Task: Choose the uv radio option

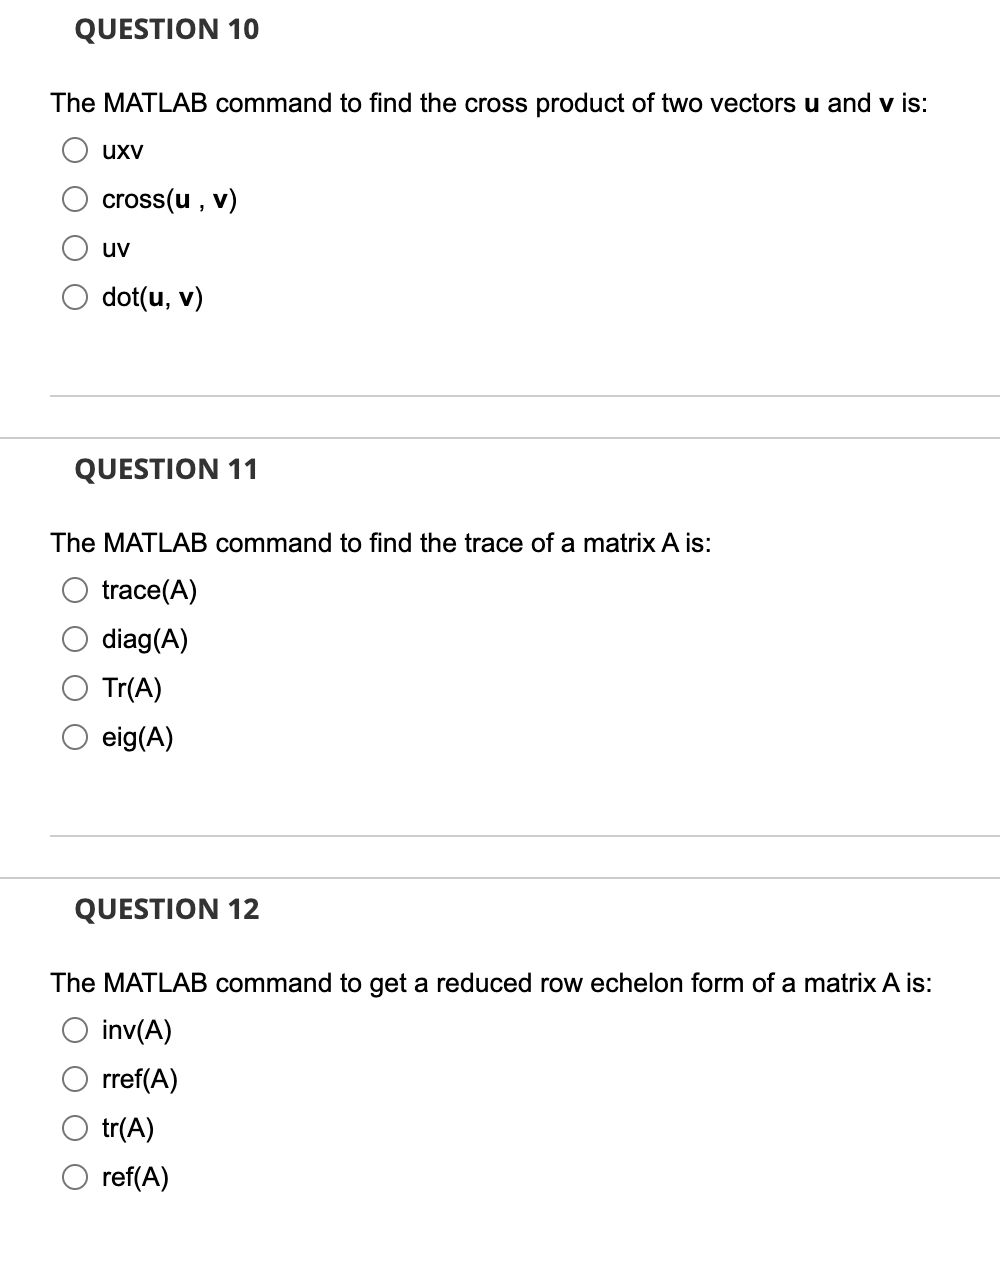Action: pyautogui.click(x=75, y=248)
